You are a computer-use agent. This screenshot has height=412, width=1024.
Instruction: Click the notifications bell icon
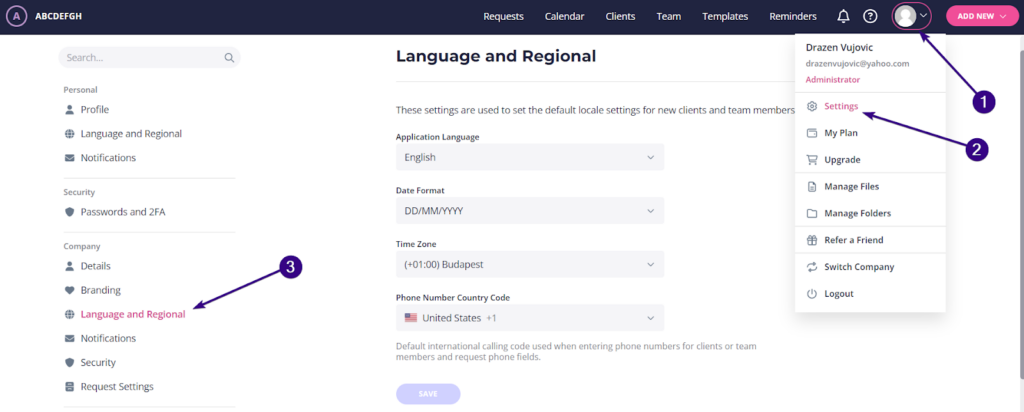[843, 16]
